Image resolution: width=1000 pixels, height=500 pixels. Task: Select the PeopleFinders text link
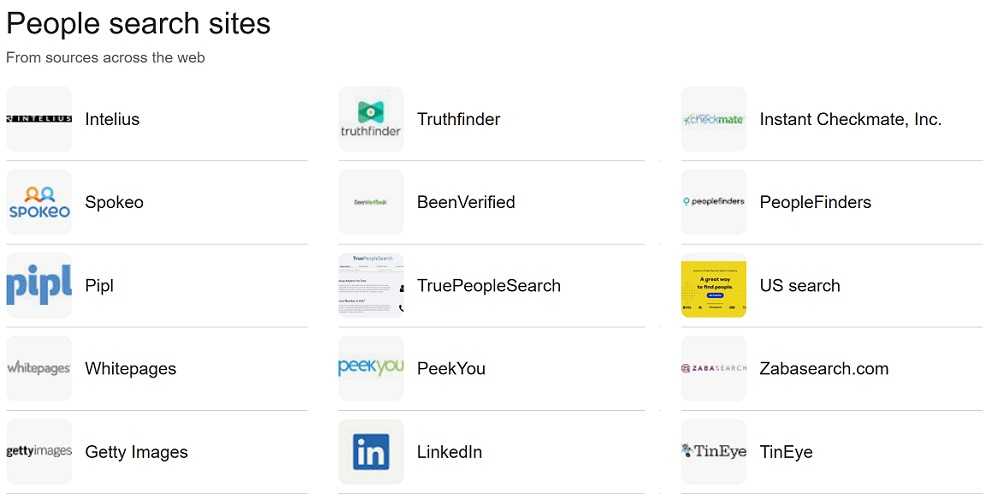tap(815, 202)
